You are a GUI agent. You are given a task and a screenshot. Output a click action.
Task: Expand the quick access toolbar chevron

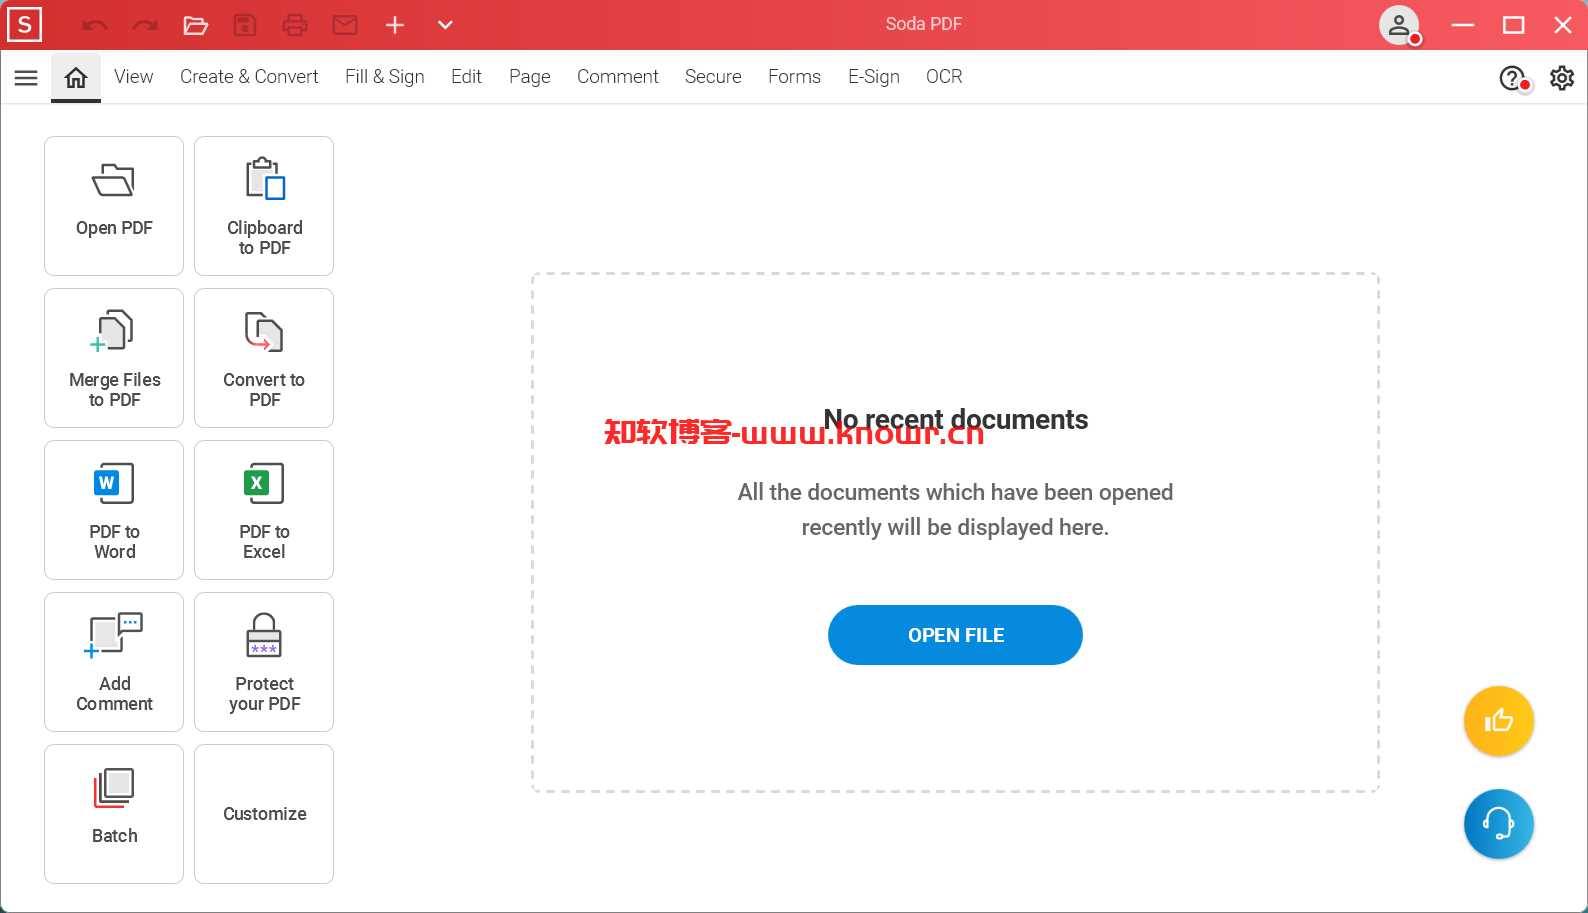pyautogui.click(x=445, y=25)
